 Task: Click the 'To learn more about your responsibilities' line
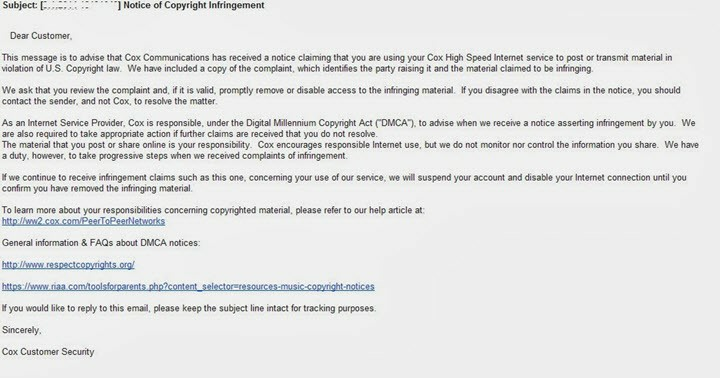click(213, 210)
